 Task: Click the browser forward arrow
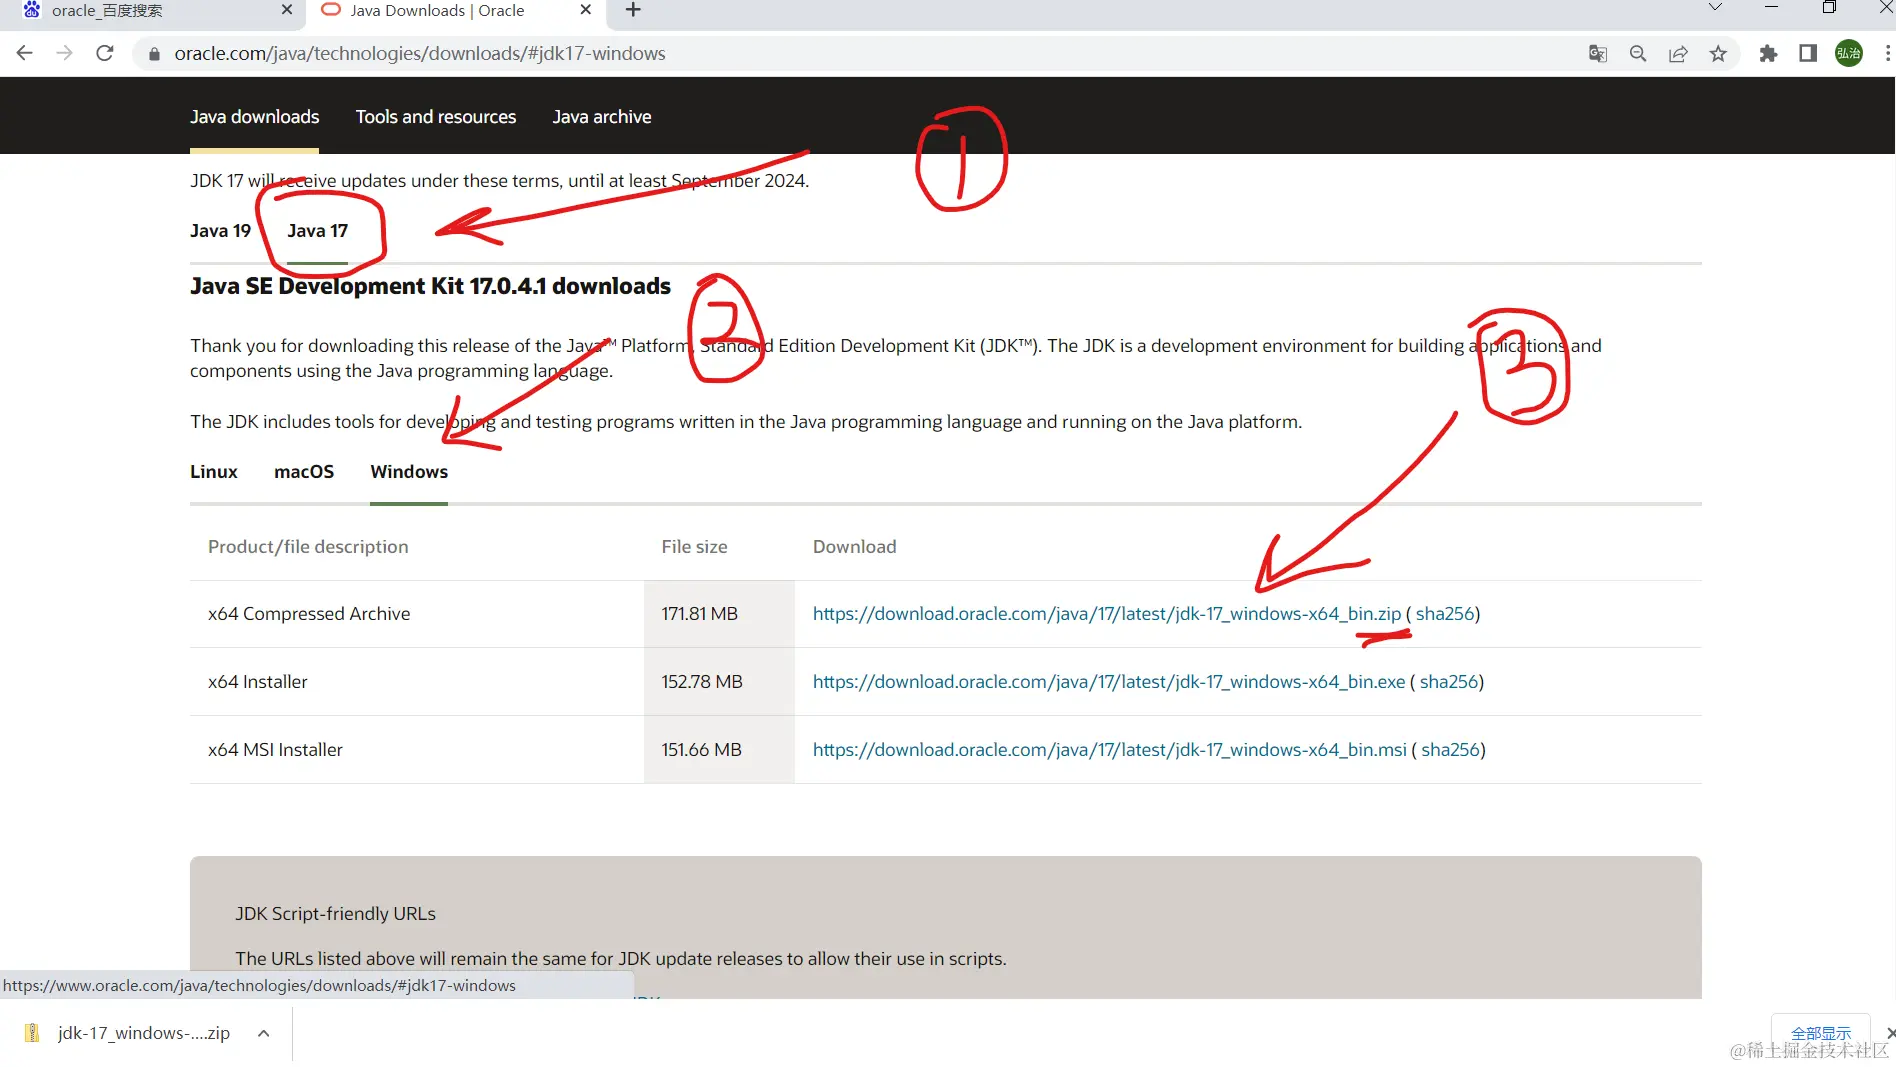(65, 53)
